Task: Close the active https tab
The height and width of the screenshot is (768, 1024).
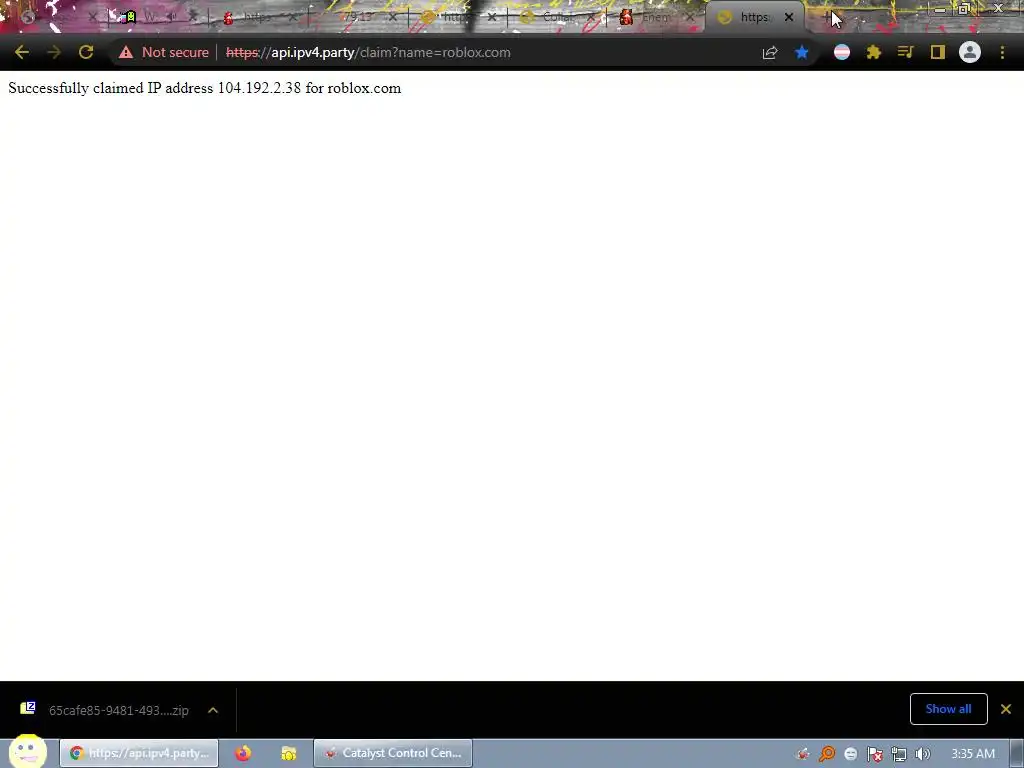Action: [789, 18]
